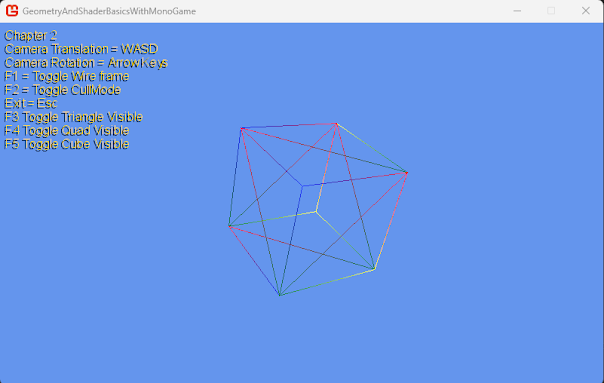The height and width of the screenshot is (383, 604).
Task: Click the window title GeometryAndShaderBasicsWithMonoGame
Action: click(109, 11)
